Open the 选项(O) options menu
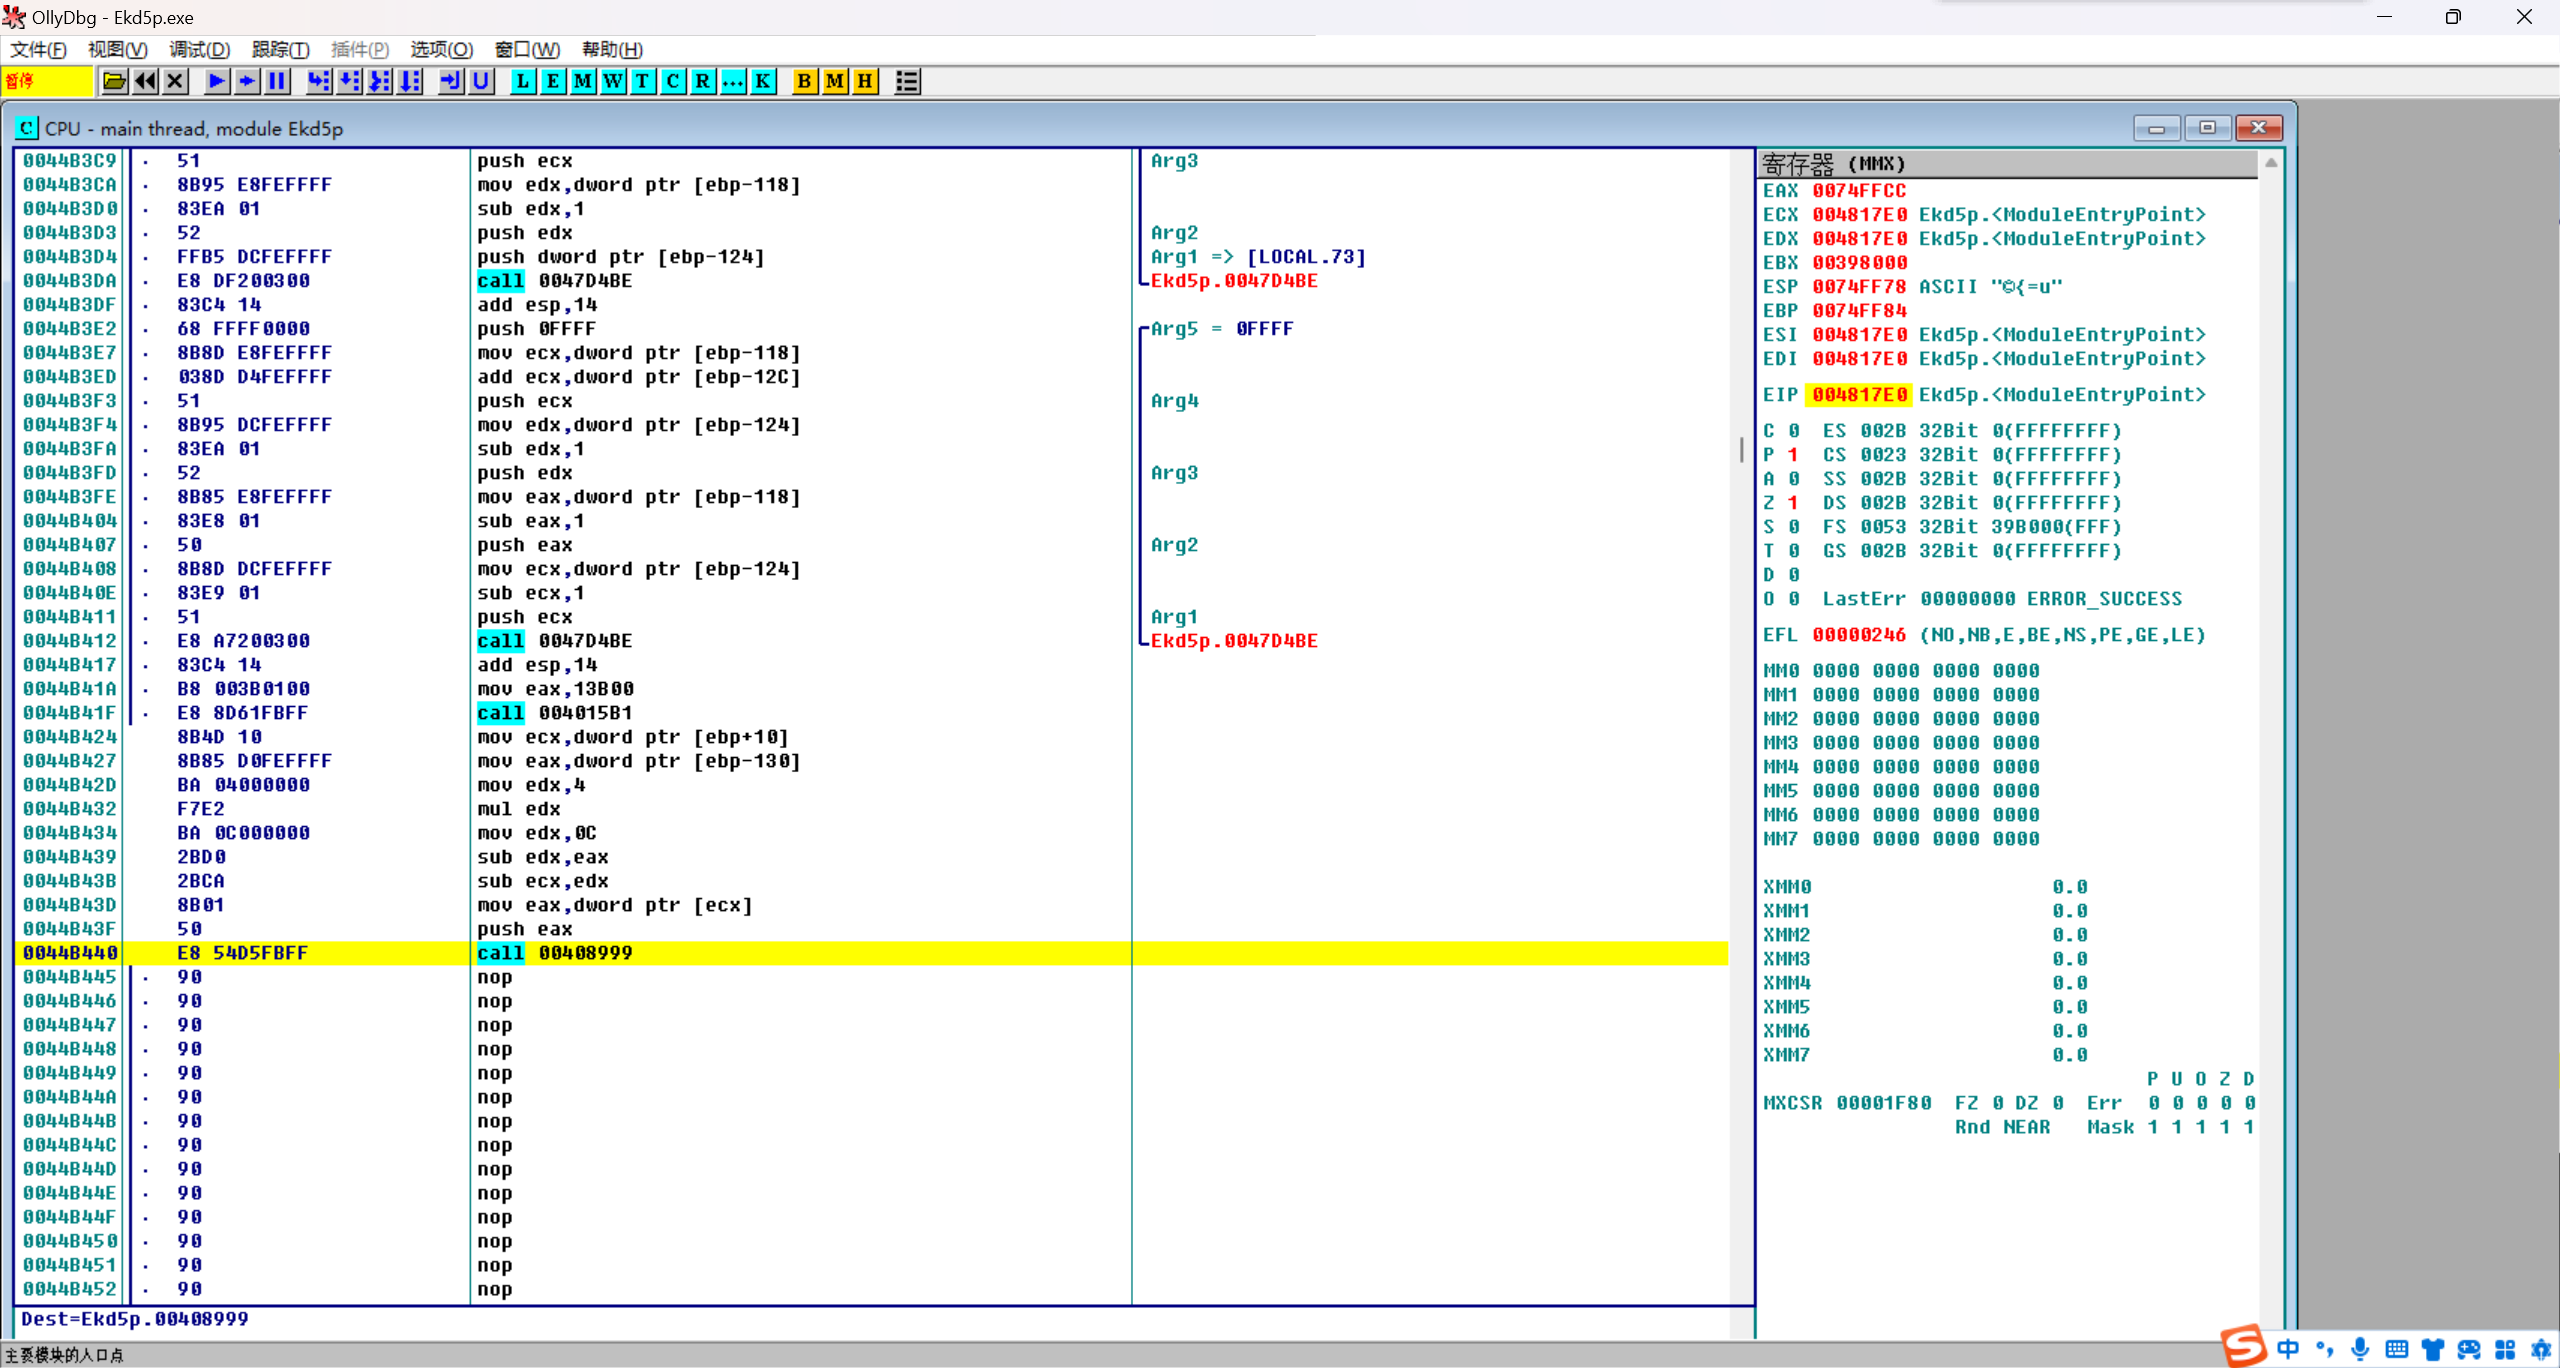Image resolution: width=2560 pixels, height=1368 pixels. [441, 49]
